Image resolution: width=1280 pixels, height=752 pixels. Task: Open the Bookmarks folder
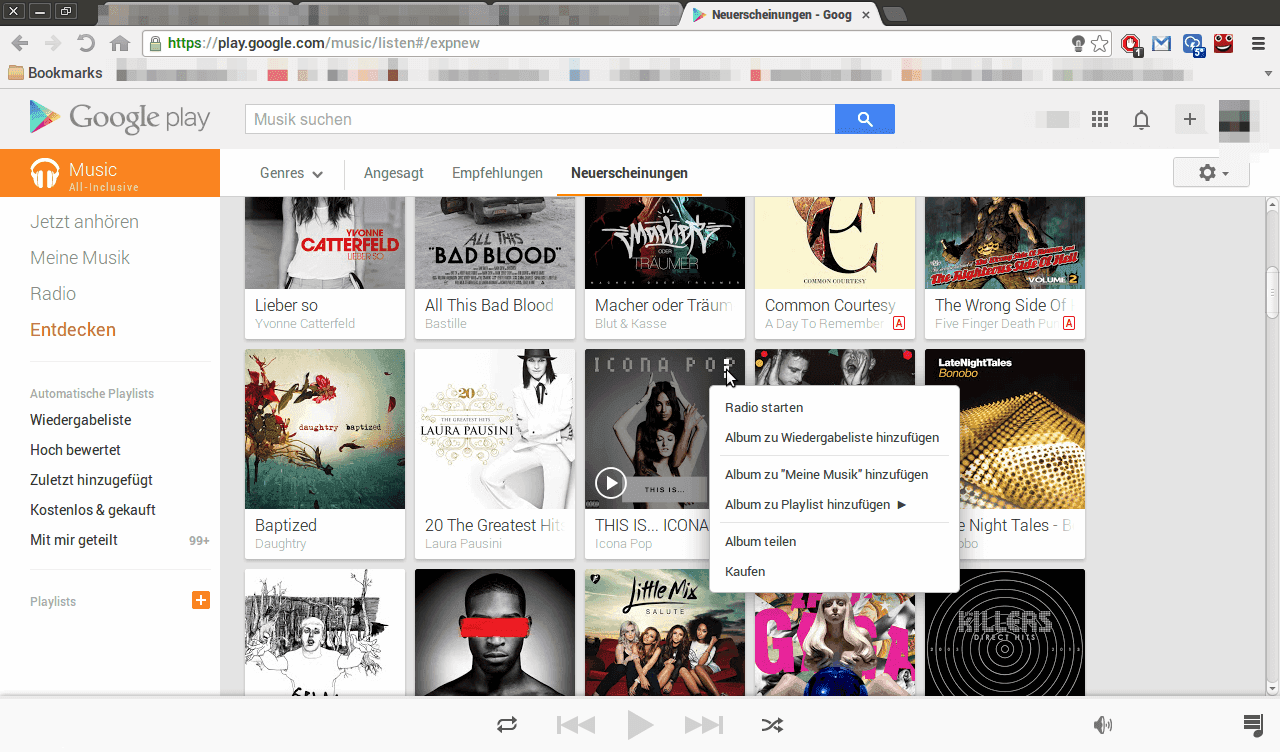(x=55, y=72)
